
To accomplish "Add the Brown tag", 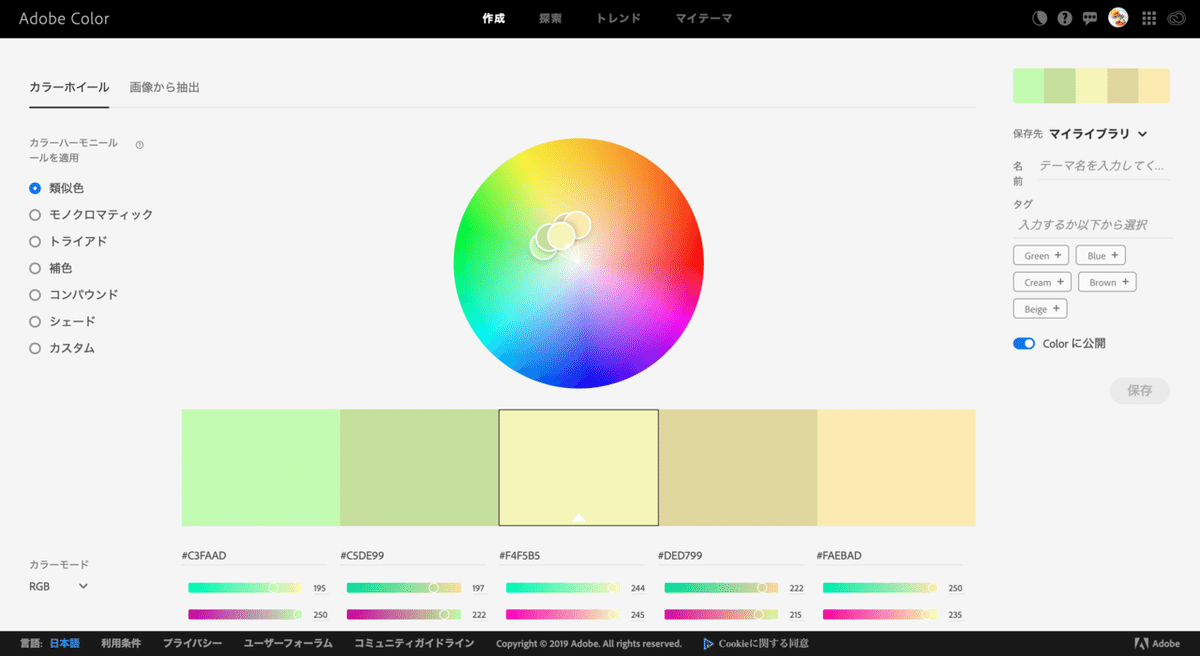I will [x=1107, y=282].
